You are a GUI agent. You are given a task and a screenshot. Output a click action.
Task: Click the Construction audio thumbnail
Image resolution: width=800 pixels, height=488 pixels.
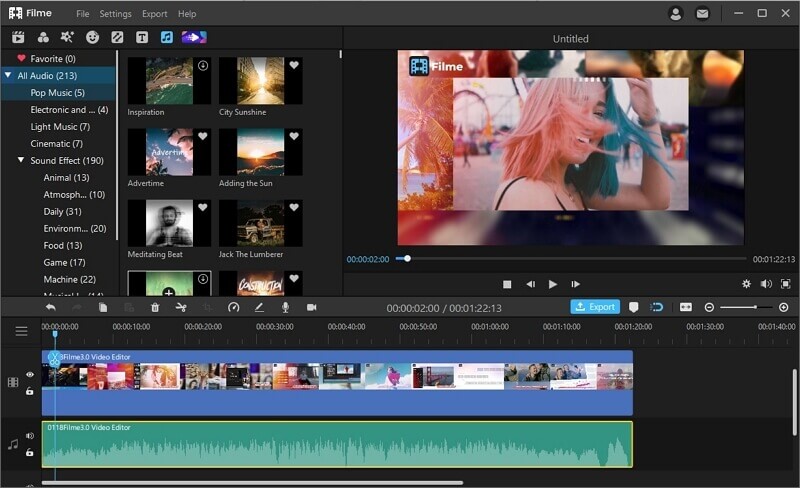tap(261, 284)
